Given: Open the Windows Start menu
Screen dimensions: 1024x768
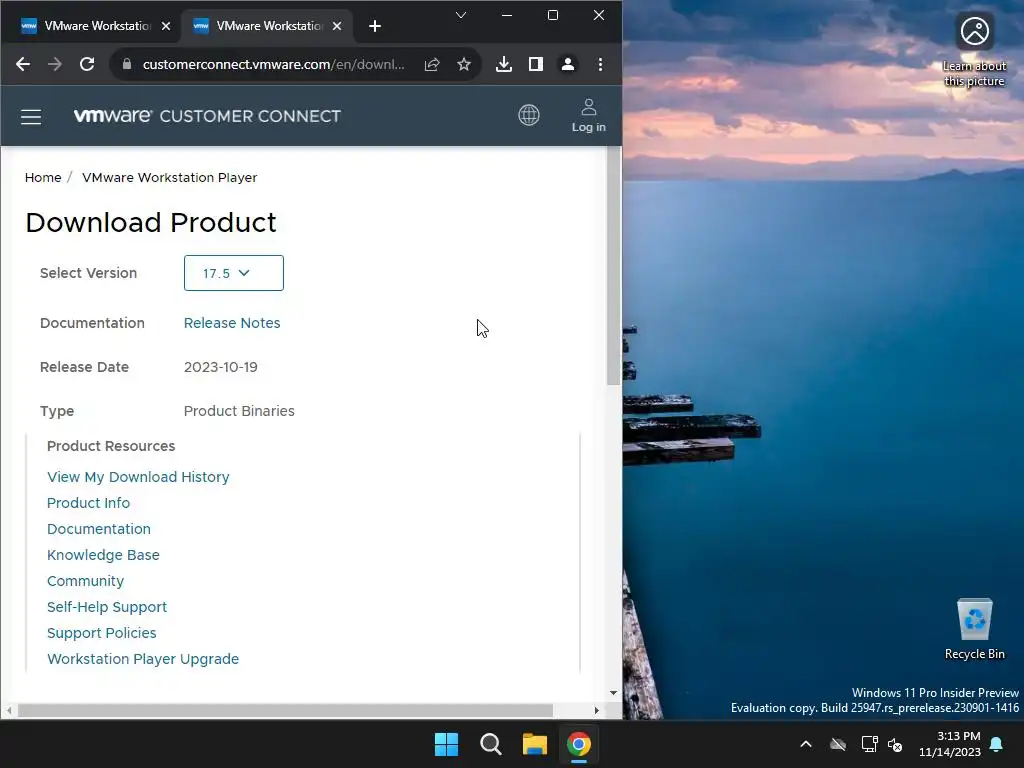Looking at the screenshot, I should tap(447, 744).
